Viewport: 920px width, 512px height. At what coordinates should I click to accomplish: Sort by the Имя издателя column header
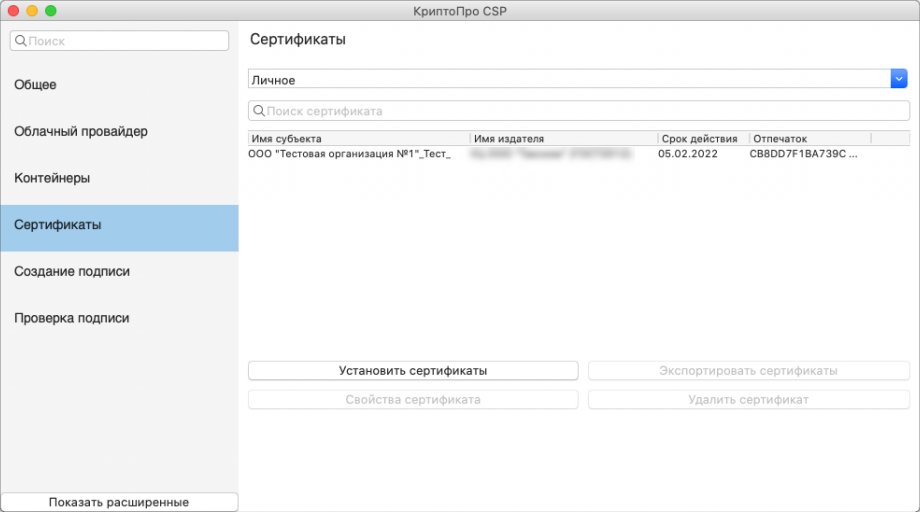(x=563, y=139)
